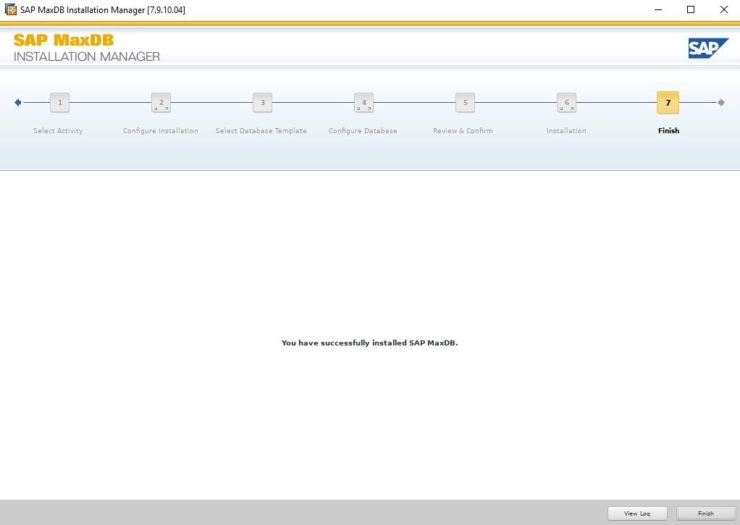Viewport: 740px width, 525px height.
Task: Select step 4 Configure Database marker
Action: pyautogui.click(x=364, y=102)
